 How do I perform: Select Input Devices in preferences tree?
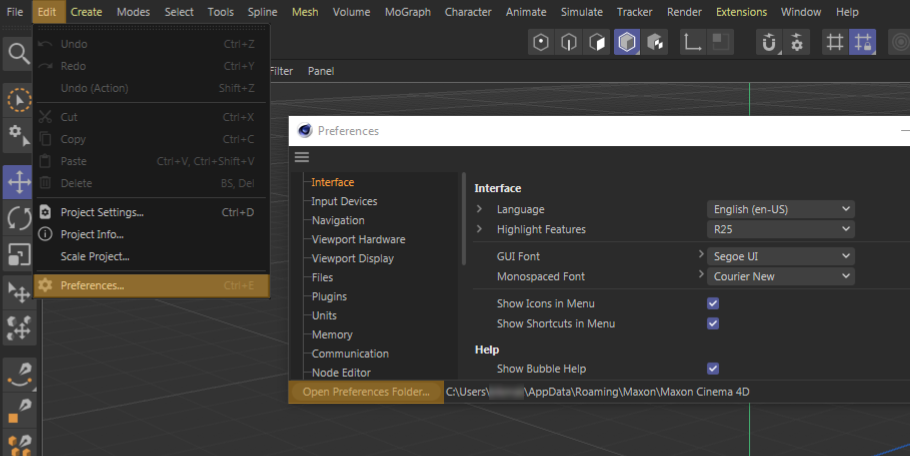[344, 201]
